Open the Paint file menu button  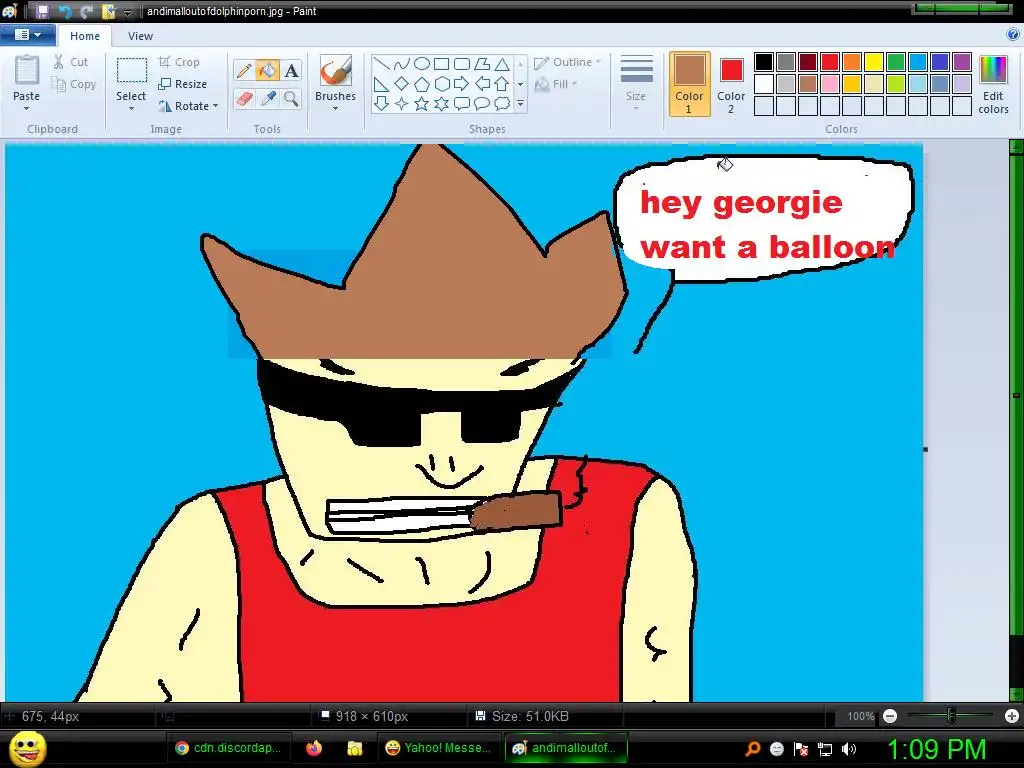(27, 35)
